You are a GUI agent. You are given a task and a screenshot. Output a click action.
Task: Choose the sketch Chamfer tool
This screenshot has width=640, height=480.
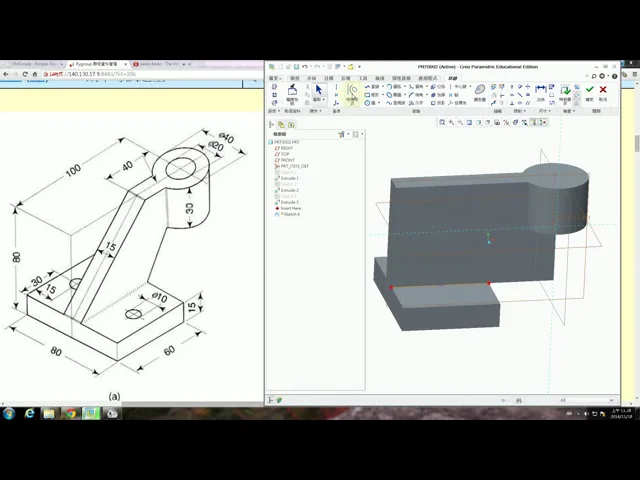click(416, 95)
